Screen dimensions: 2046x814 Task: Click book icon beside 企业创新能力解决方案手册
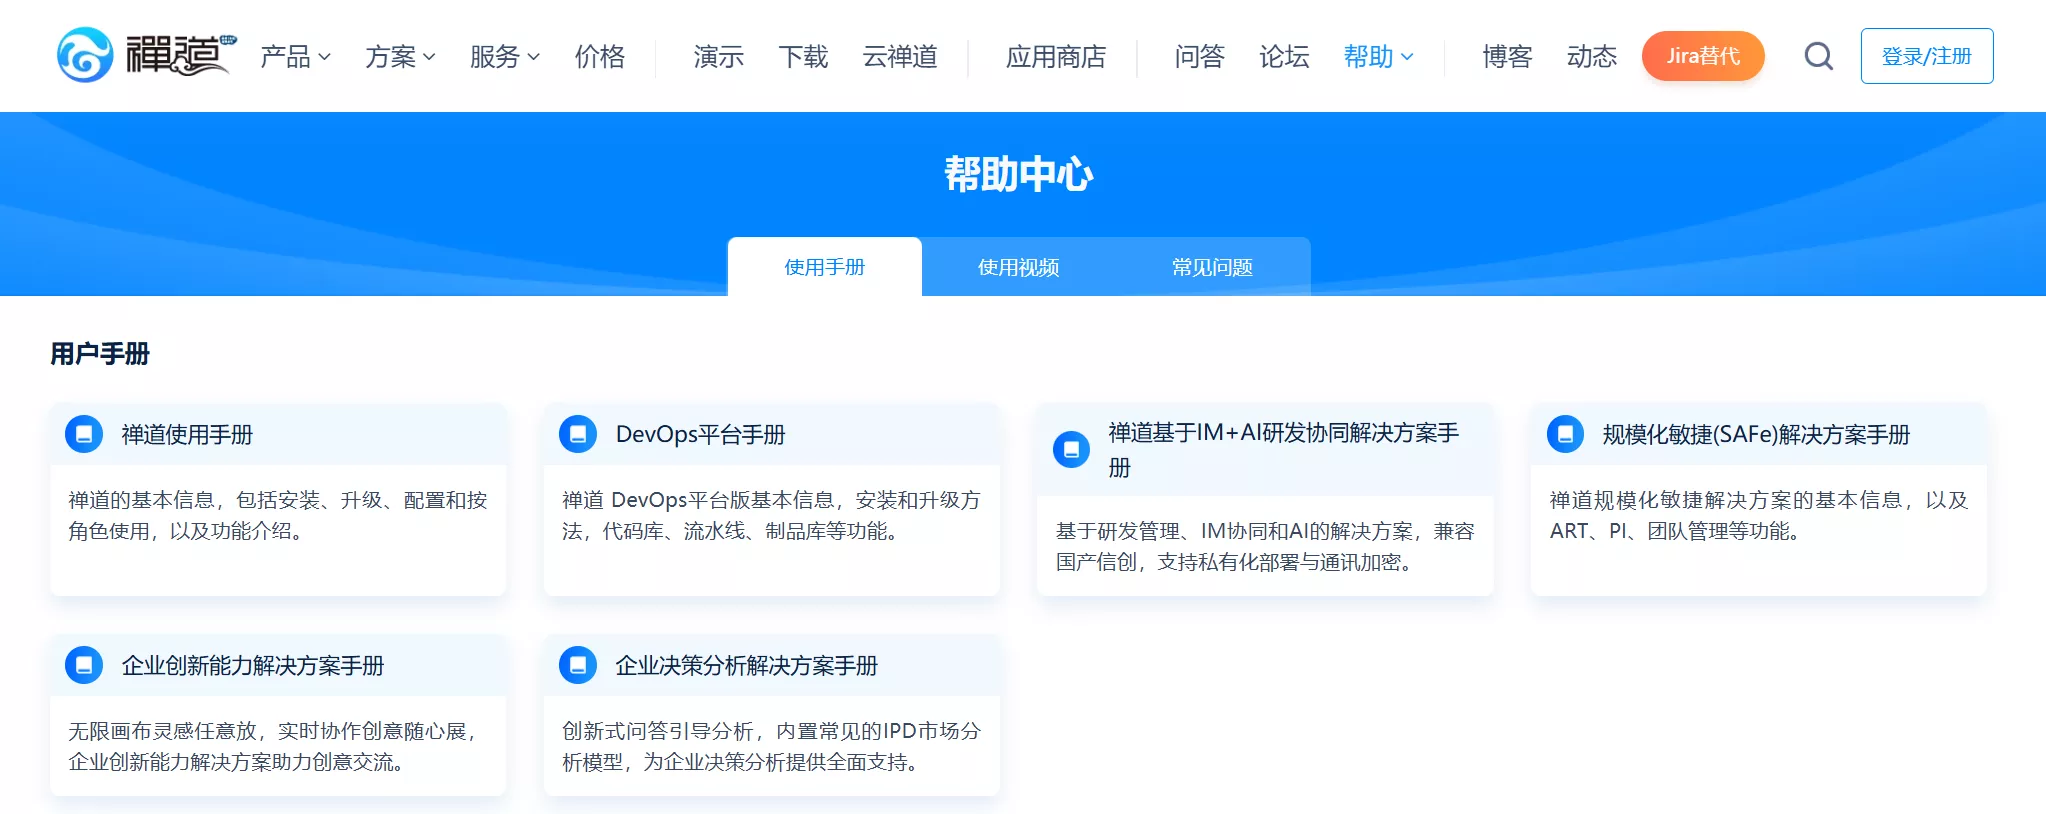pos(84,665)
